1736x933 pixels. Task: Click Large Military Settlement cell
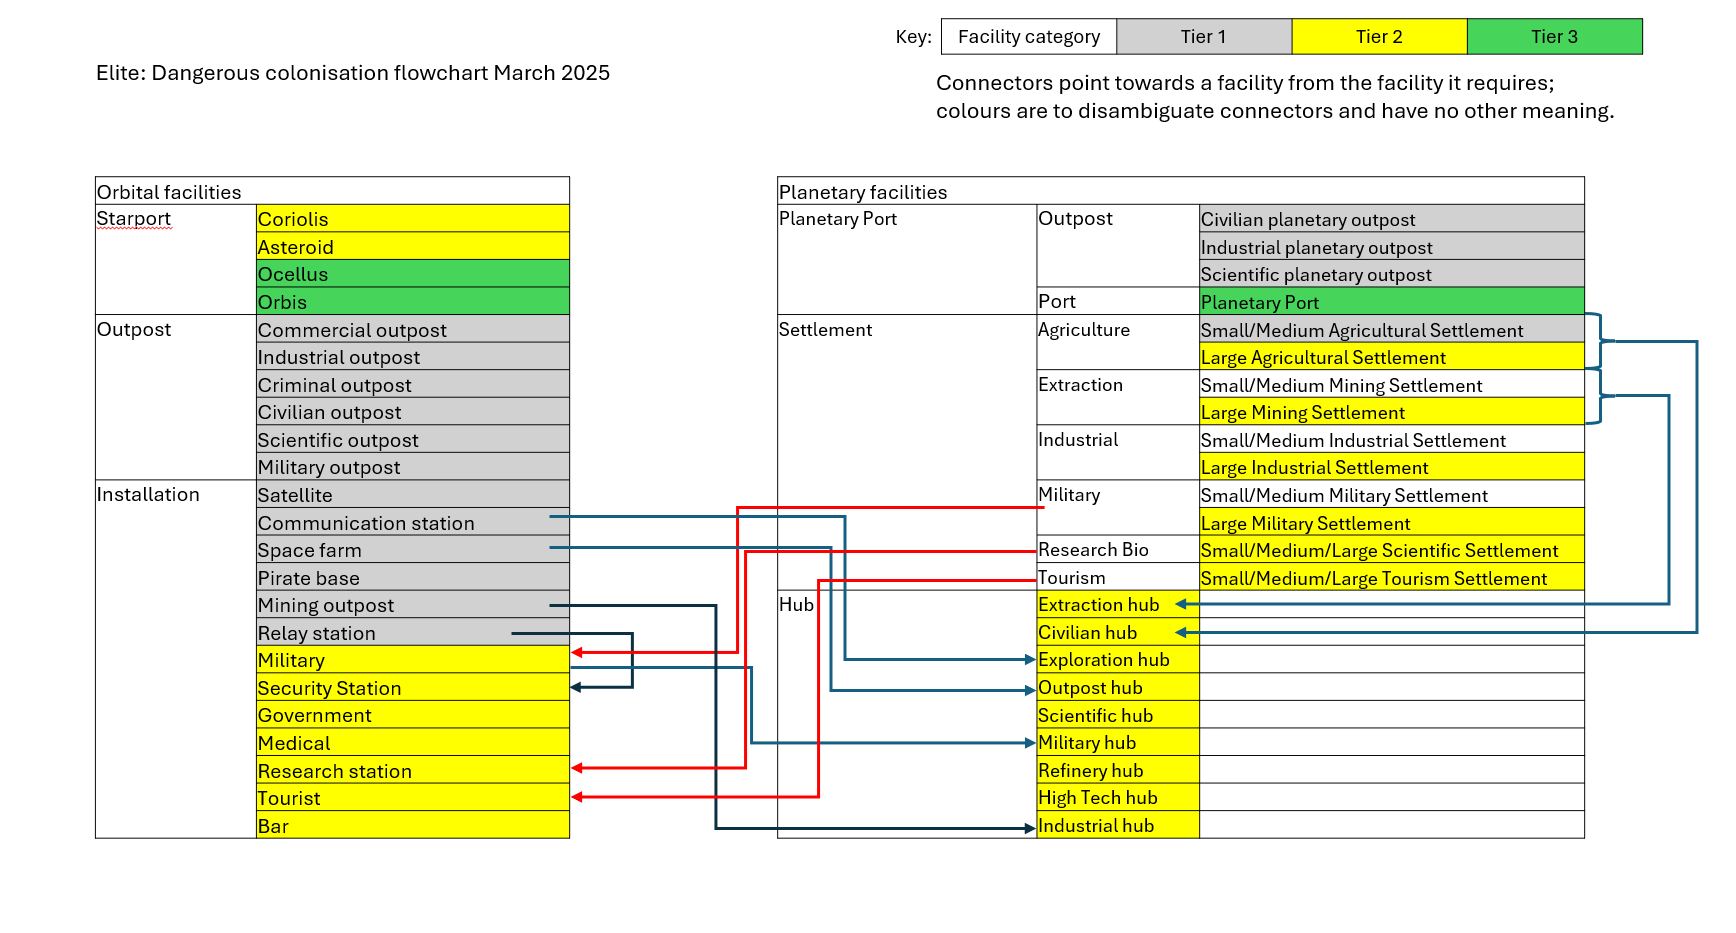point(1392,522)
